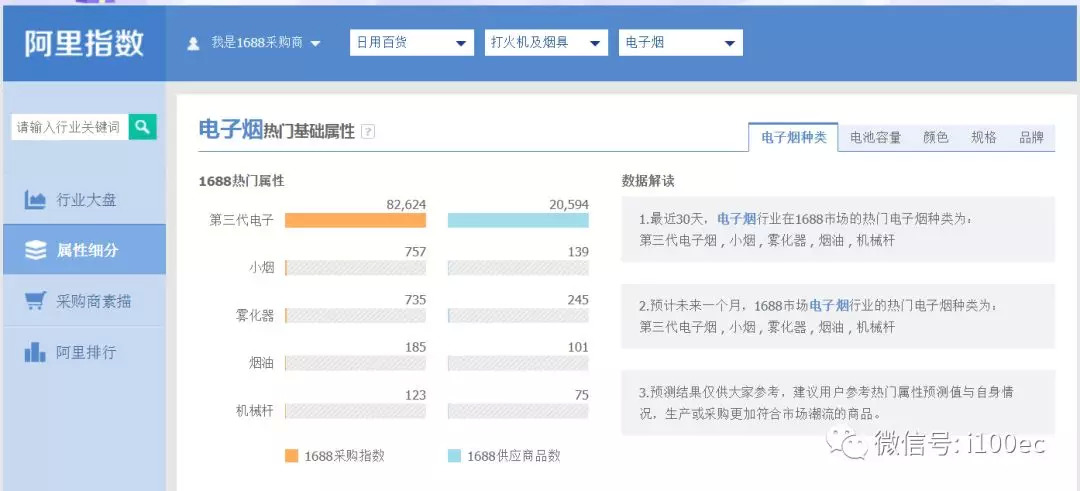Click the orange 第三代电子 bar showing 82,624
This screenshot has width=1080, height=491.
355,220
